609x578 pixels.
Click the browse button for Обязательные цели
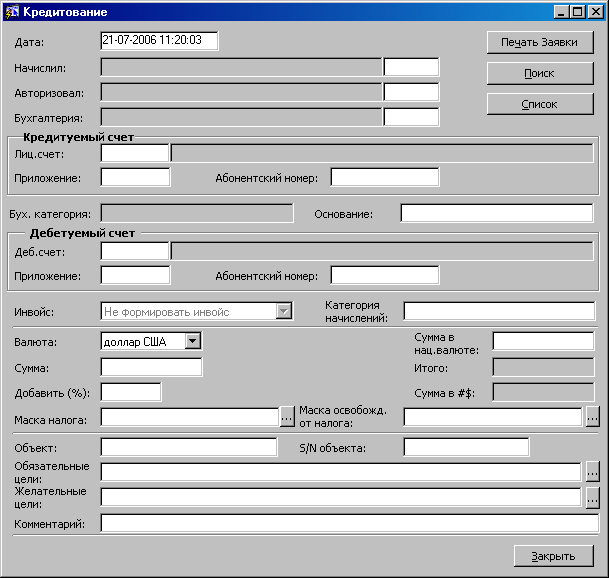[592, 472]
